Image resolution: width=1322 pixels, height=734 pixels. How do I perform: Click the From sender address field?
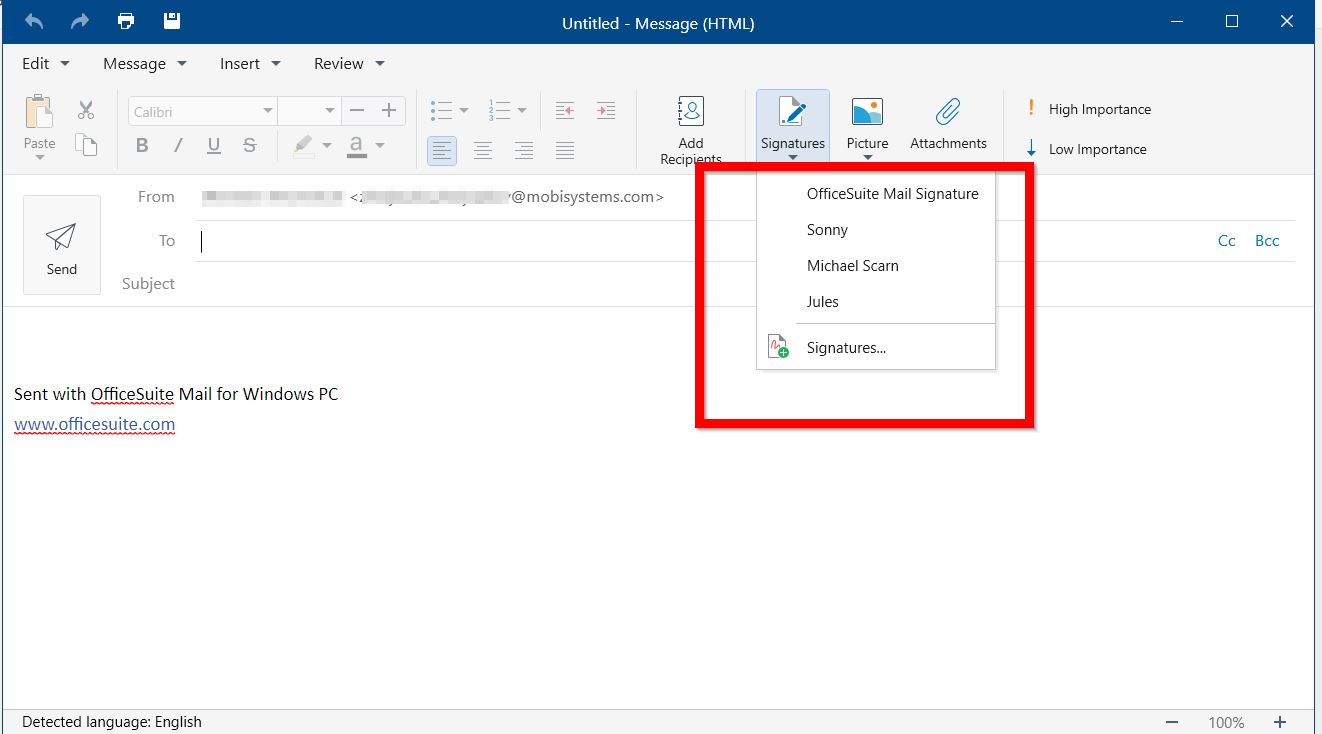pyautogui.click(x=432, y=197)
